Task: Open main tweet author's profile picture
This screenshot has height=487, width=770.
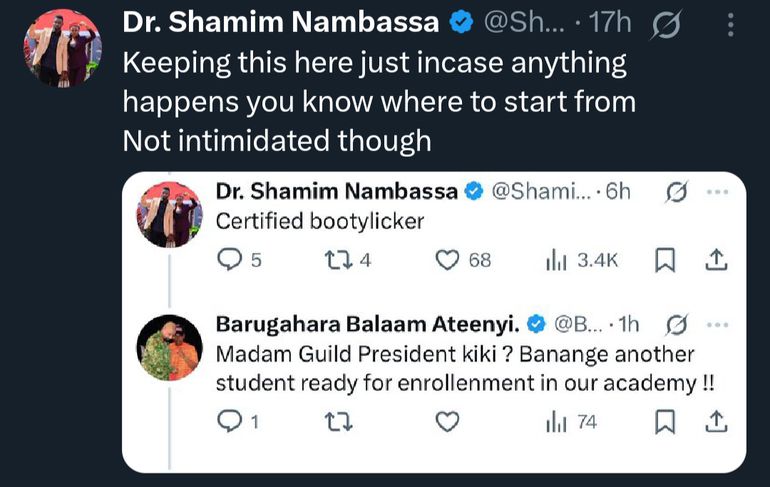Action: point(62,47)
